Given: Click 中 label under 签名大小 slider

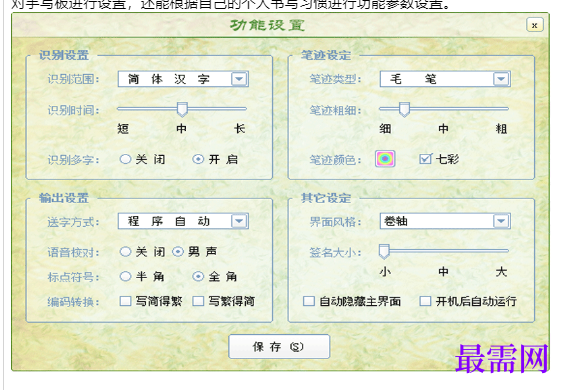Looking at the screenshot, I should [443, 271].
